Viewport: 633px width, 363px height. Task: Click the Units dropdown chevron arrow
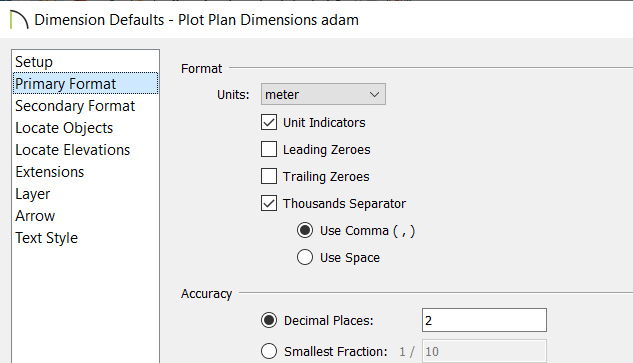point(374,95)
